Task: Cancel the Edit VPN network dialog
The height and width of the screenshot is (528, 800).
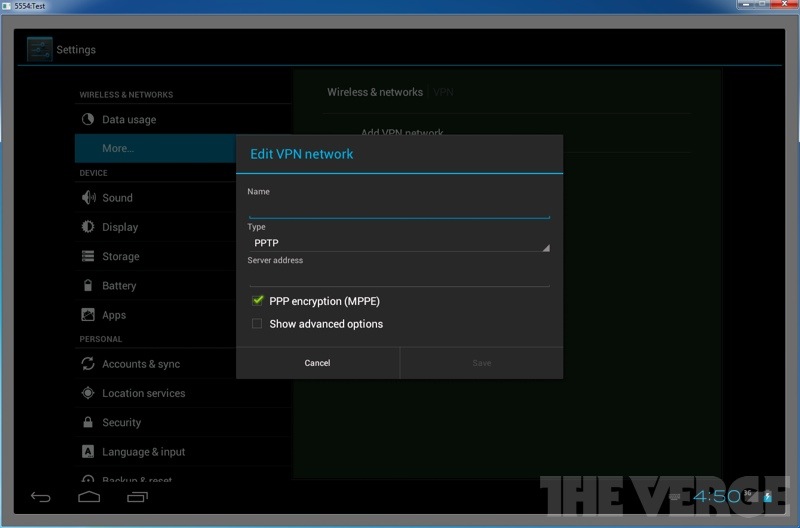Action: click(x=317, y=363)
